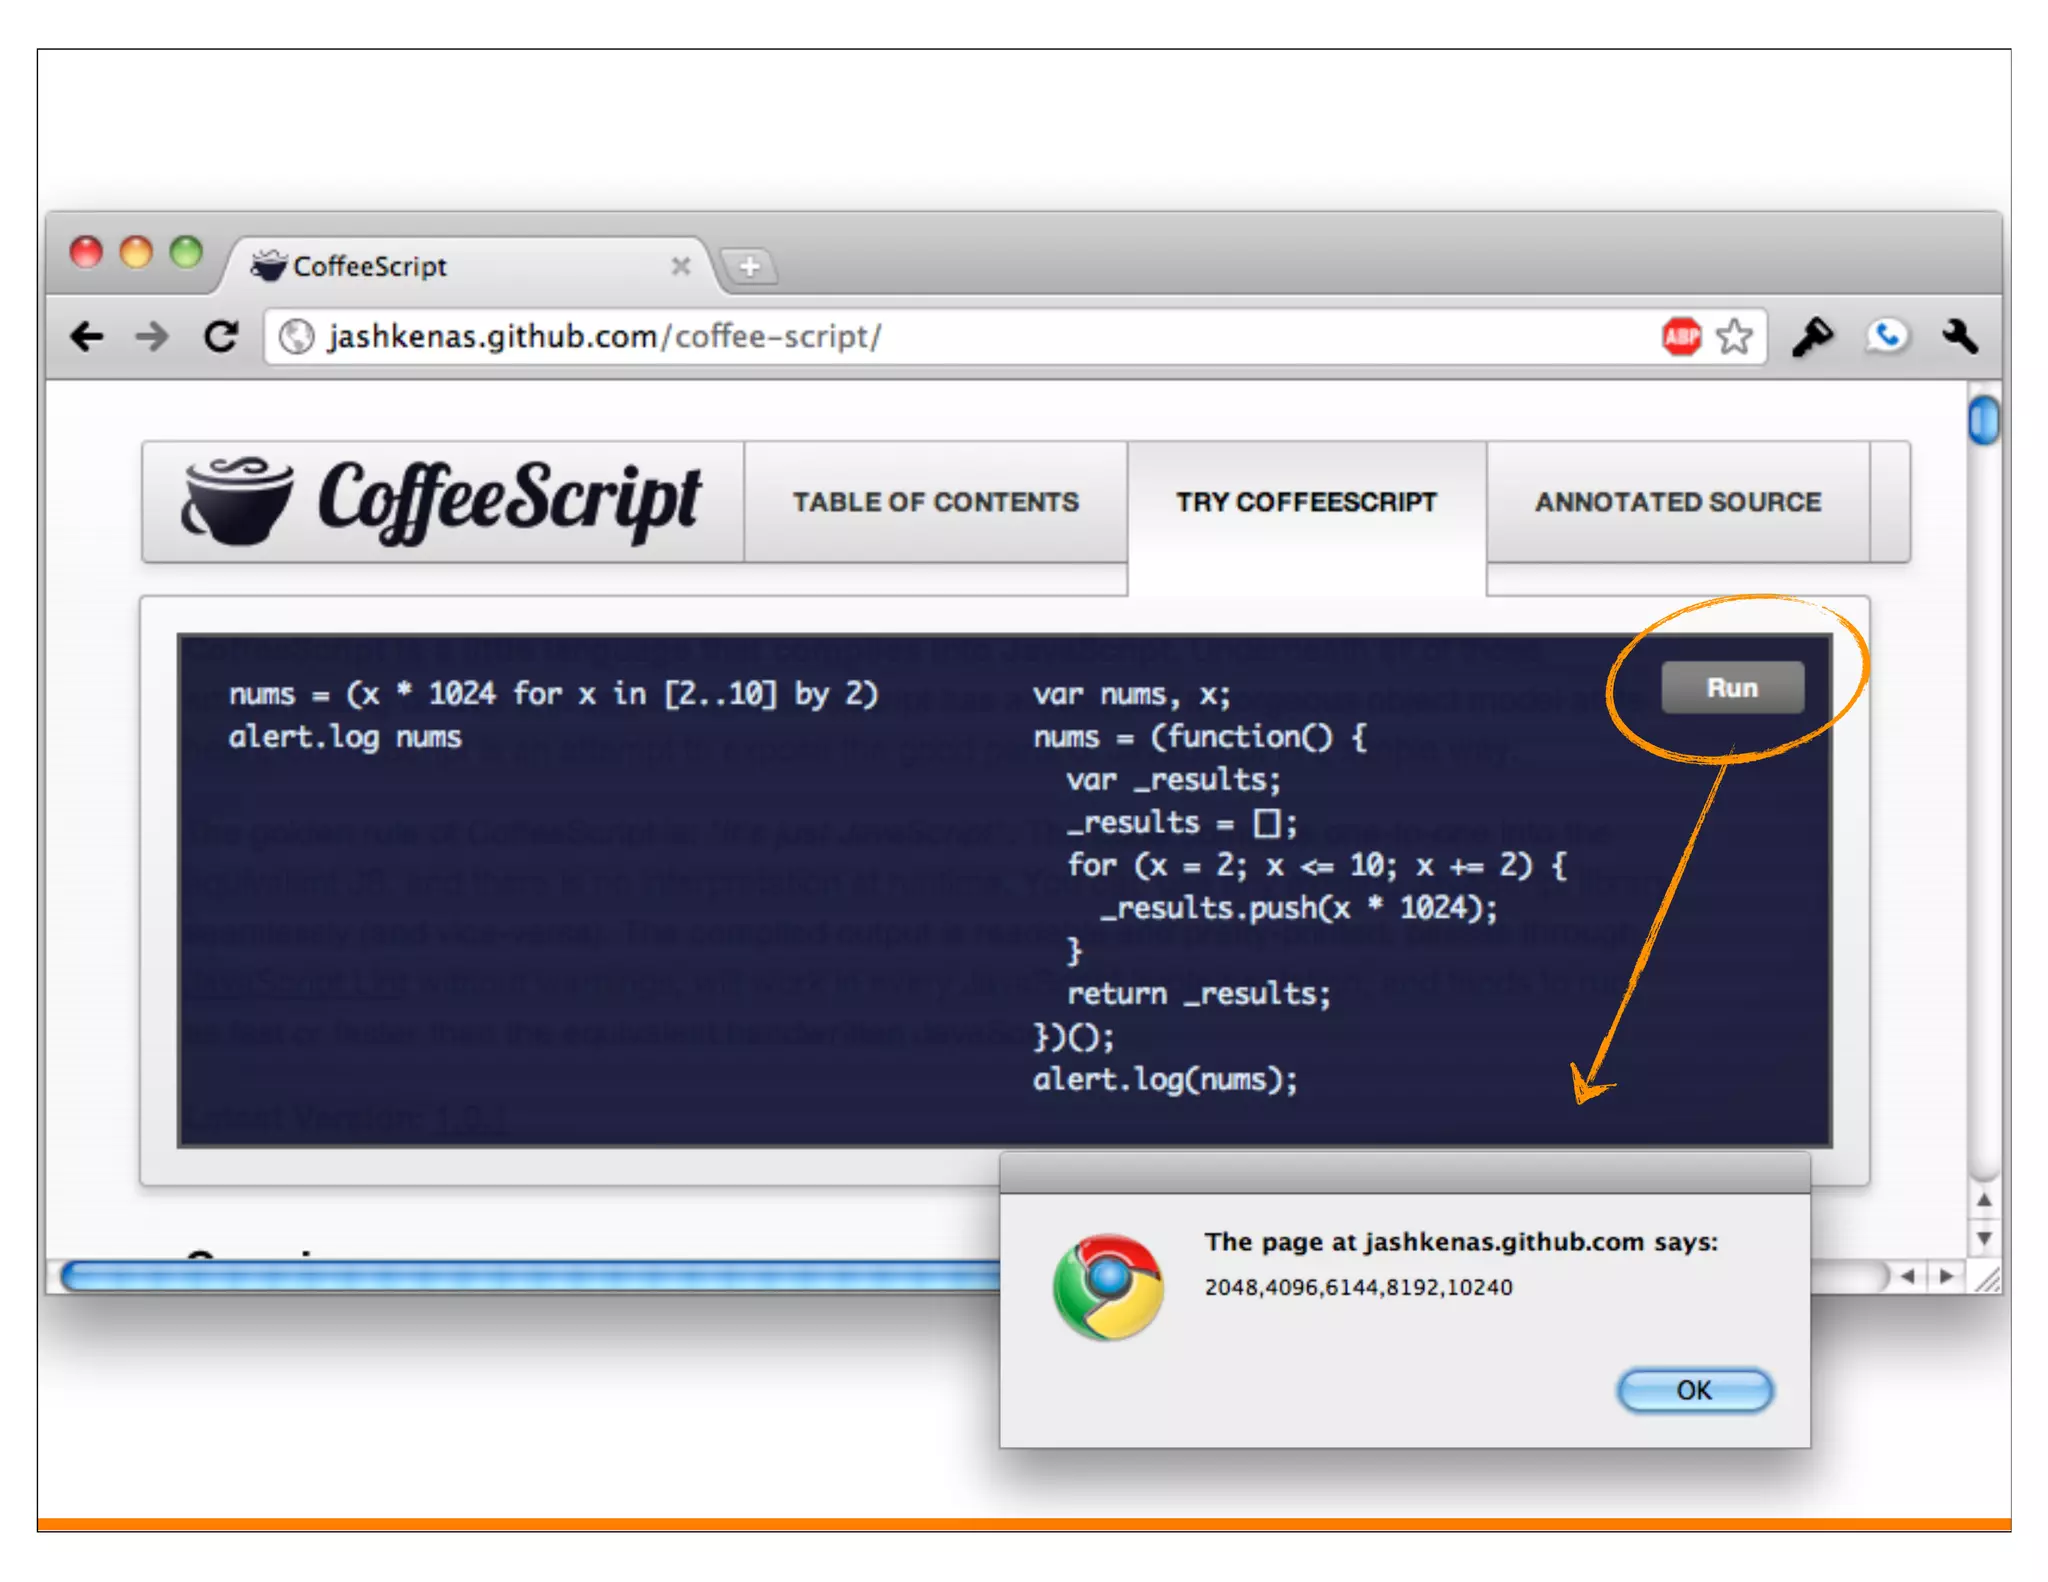2048x1582 pixels.
Task: Click the key extension icon
Action: [x=1812, y=336]
